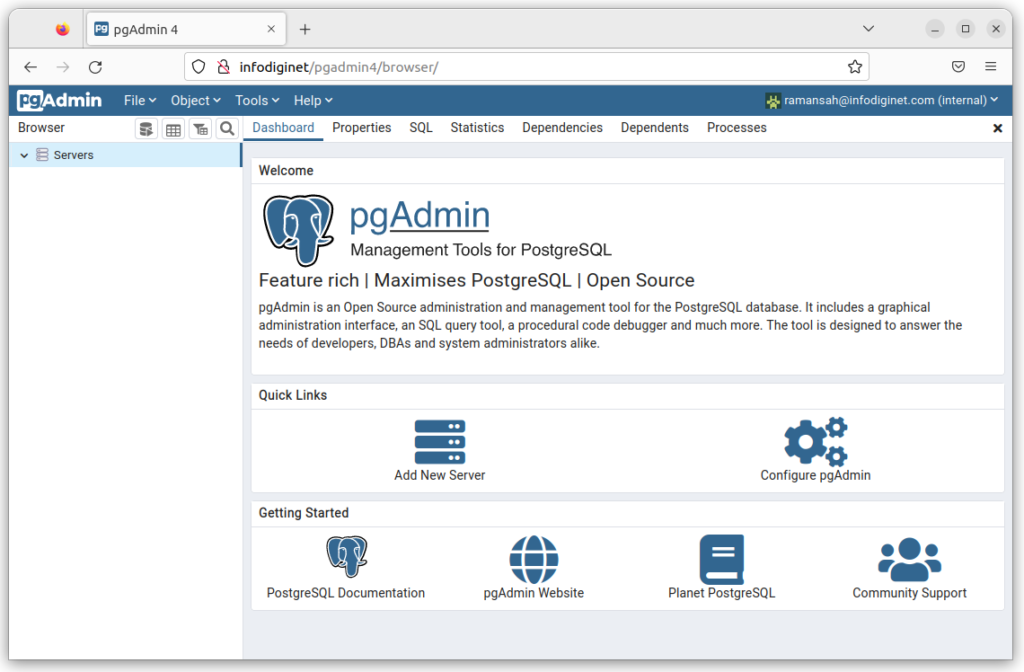The width and height of the screenshot is (1024, 672).
Task: Click the user avatar icon in header
Action: (x=773, y=101)
